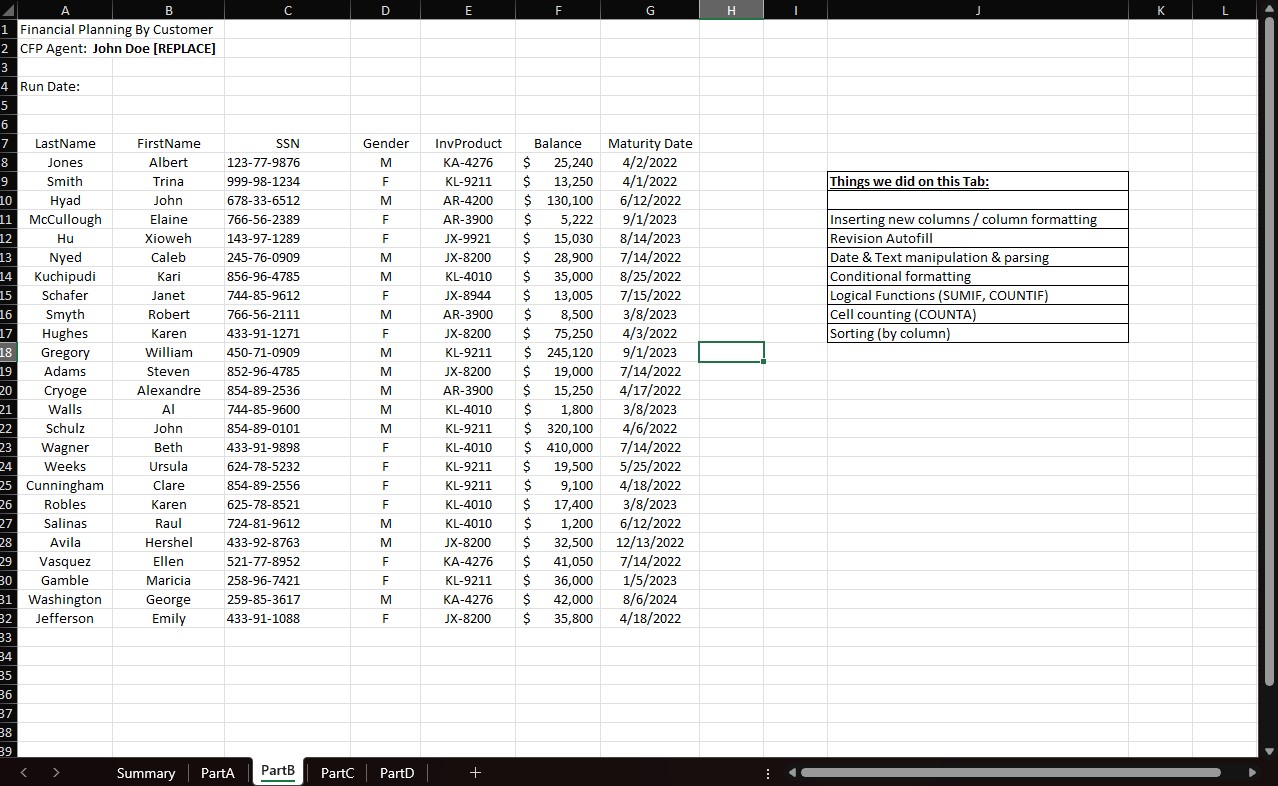Click the next-sheet navigation arrow
This screenshot has width=1278, height=786.
click(x=57, y=772)
